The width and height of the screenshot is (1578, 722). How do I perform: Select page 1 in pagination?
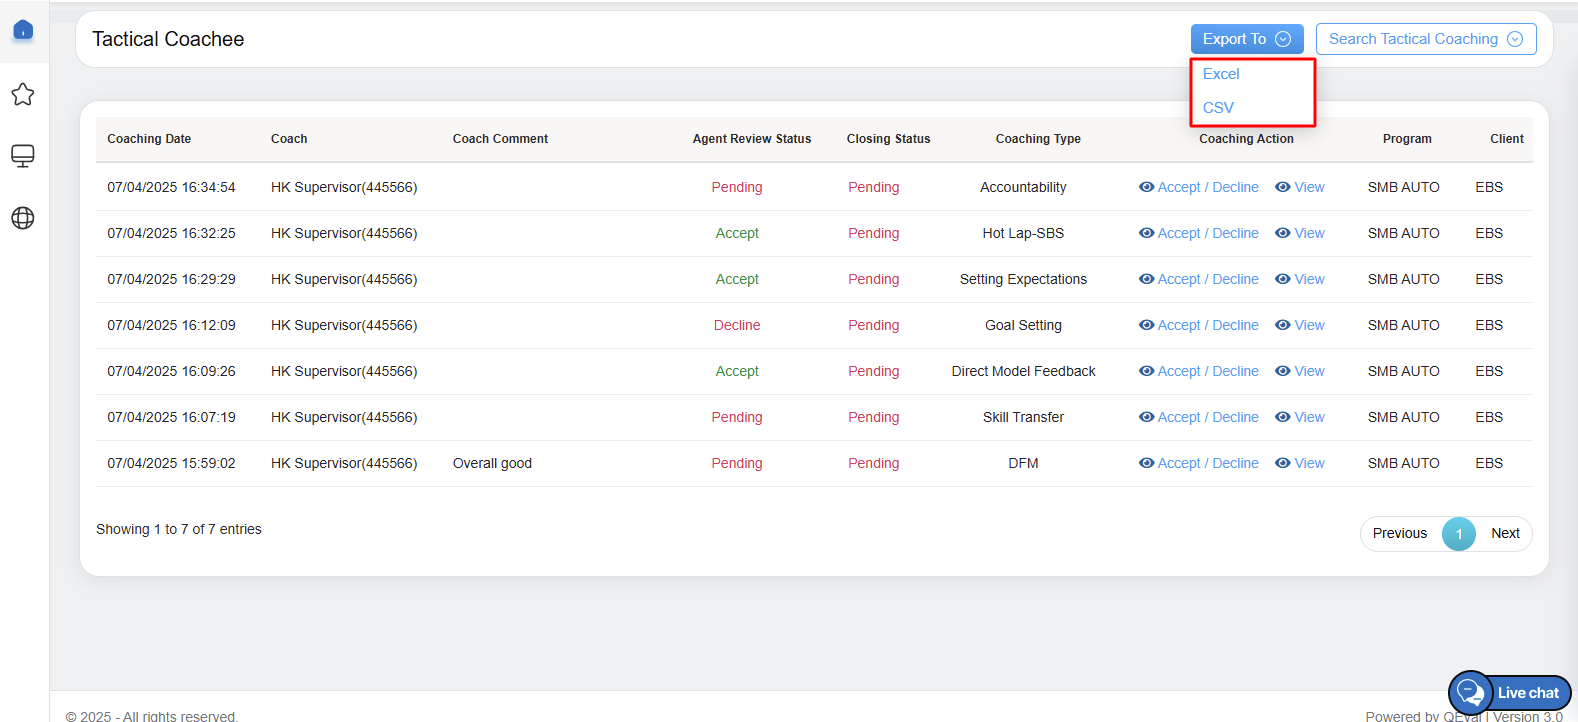click(x=1458, y=533)
